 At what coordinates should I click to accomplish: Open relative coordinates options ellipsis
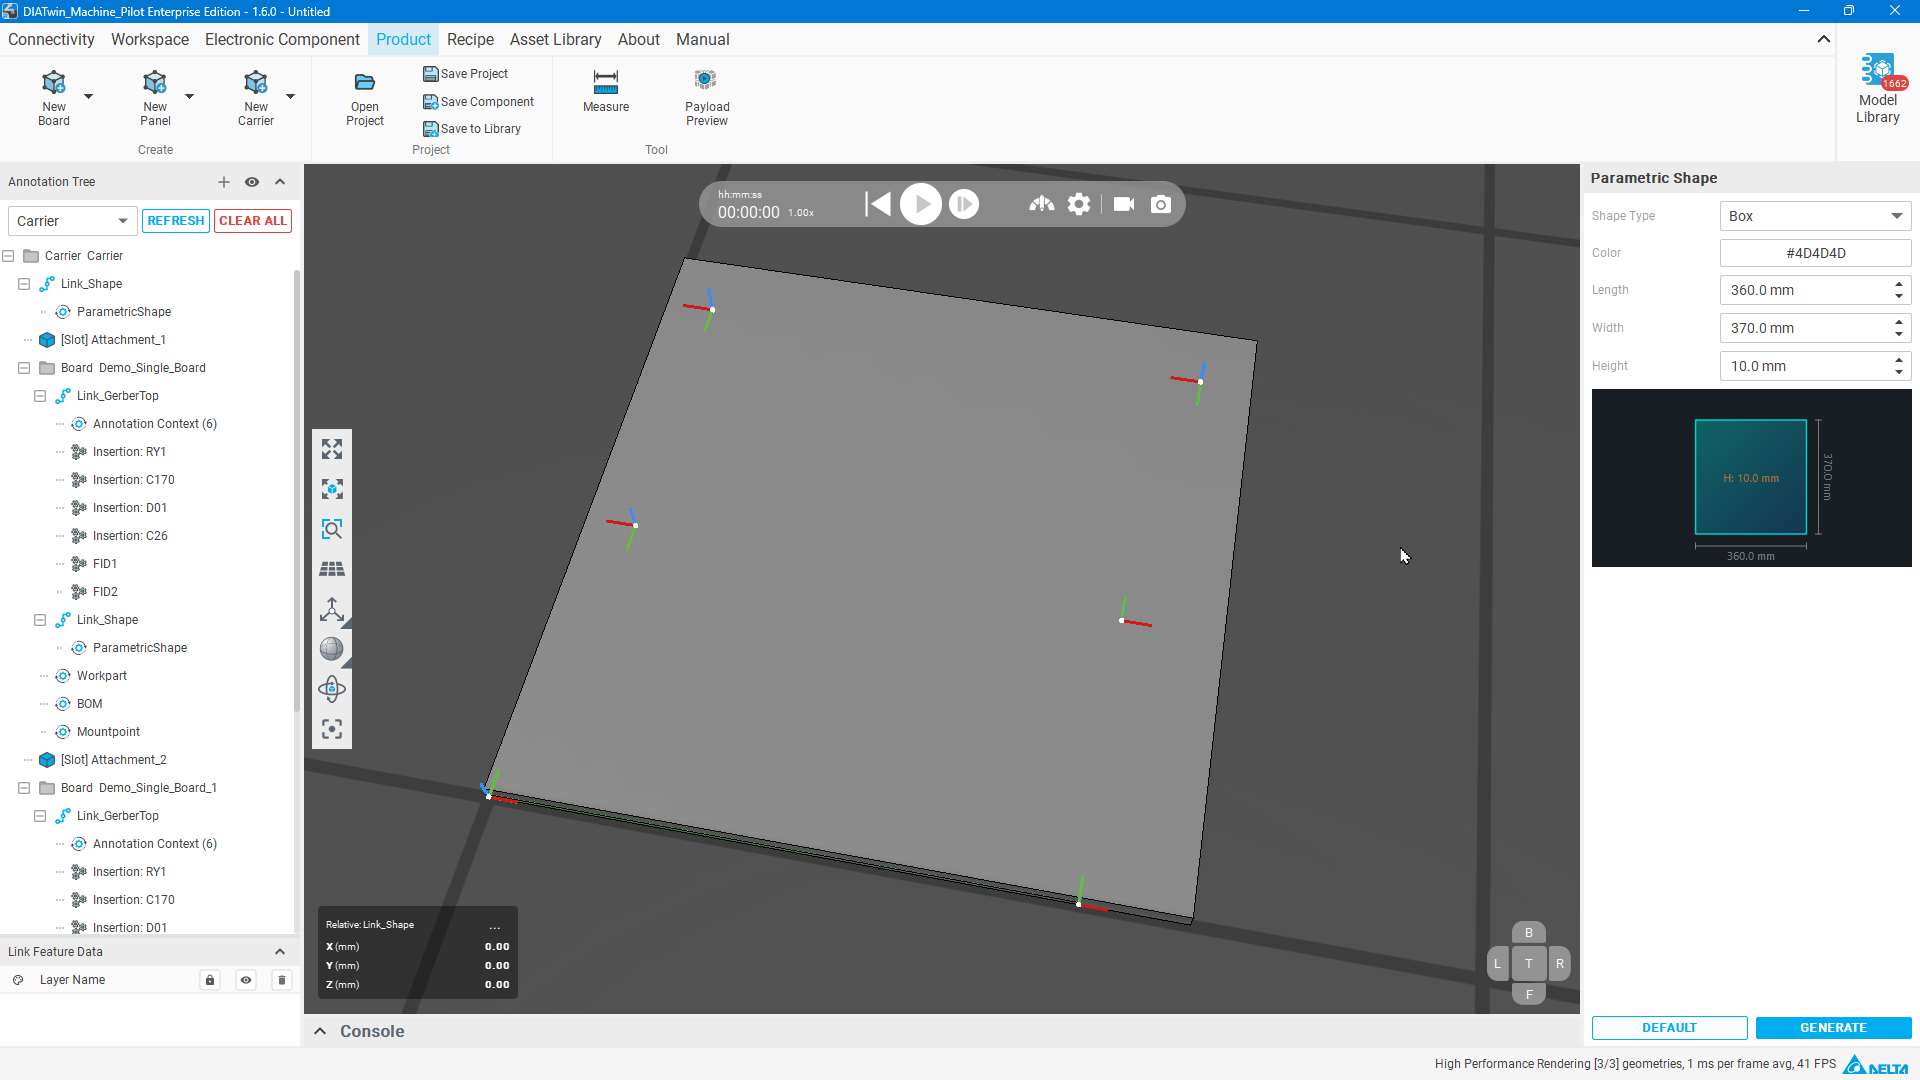495,926
